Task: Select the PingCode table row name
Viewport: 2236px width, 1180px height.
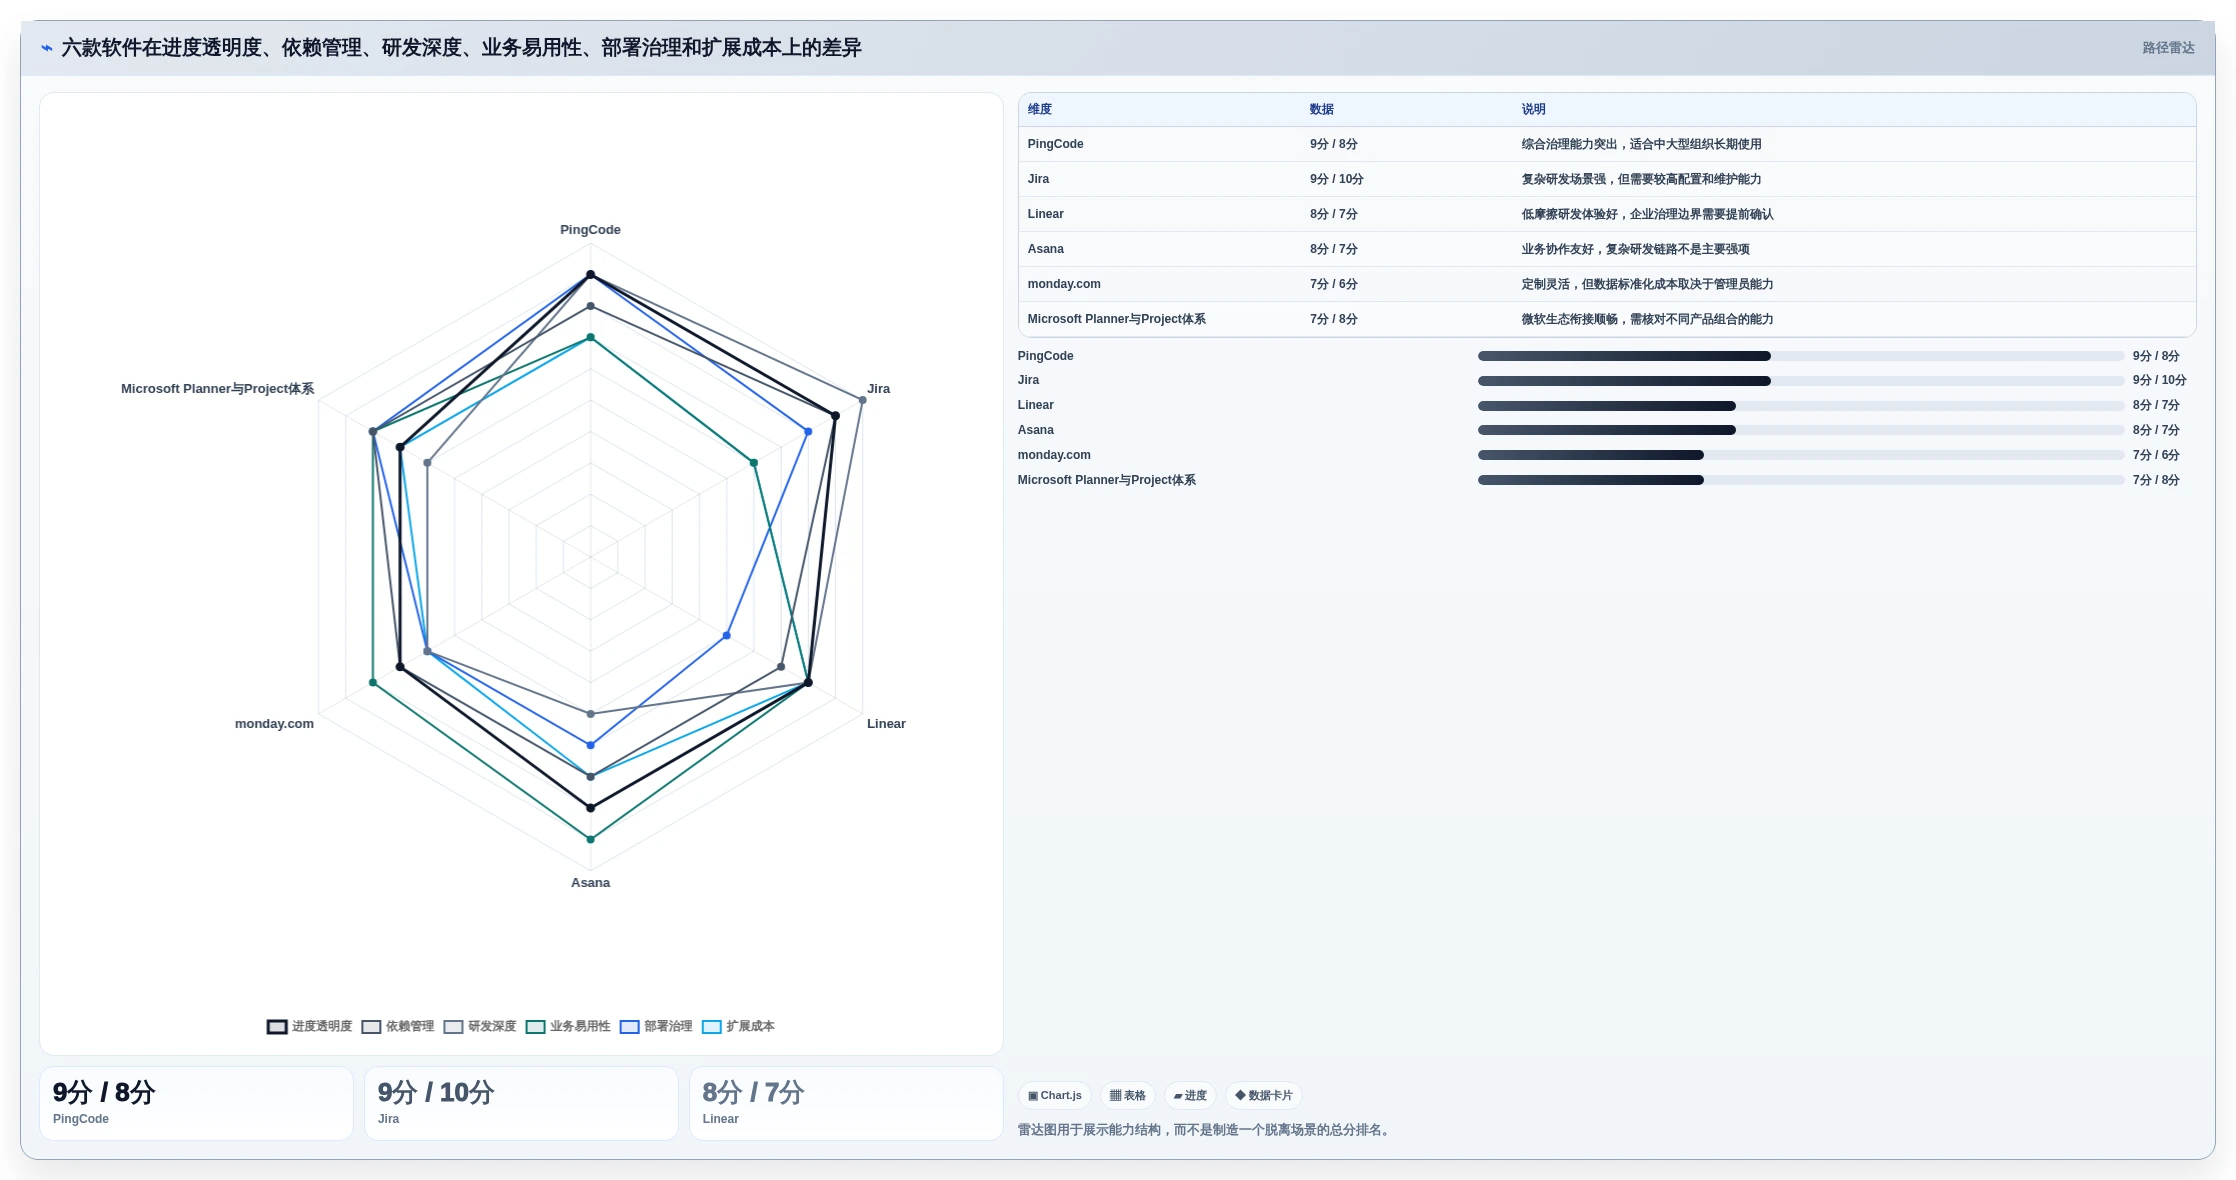Action: pos(1055,144)
